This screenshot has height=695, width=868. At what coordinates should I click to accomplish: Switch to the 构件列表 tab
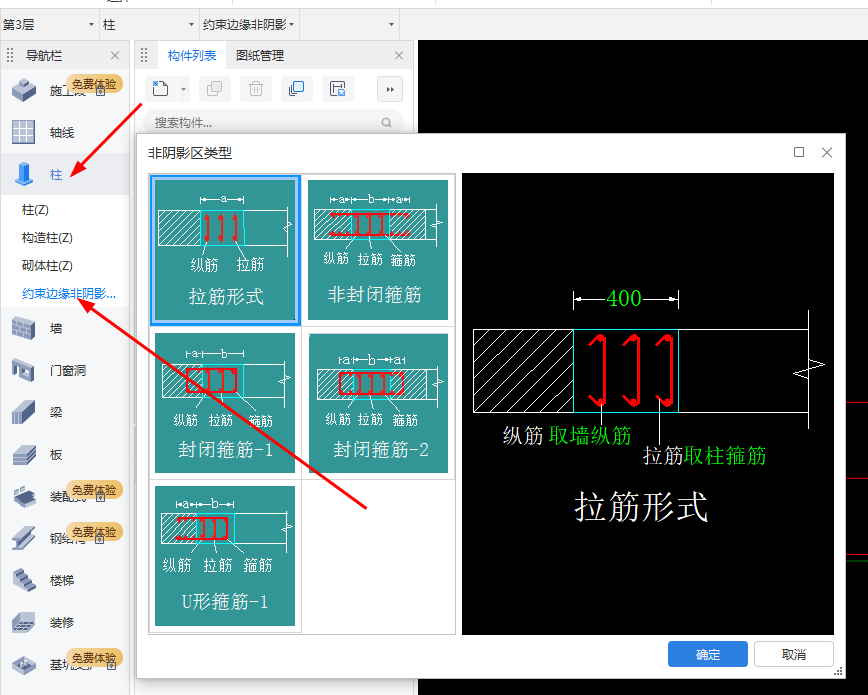(x=192, y=55)
